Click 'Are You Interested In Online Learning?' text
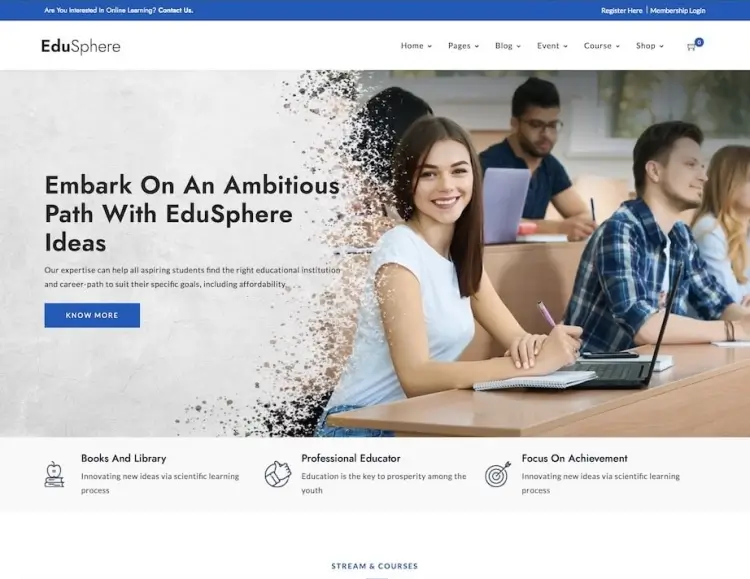Viewport: 750px width, 579px height. pyautogui.click(x=100, y=10)
